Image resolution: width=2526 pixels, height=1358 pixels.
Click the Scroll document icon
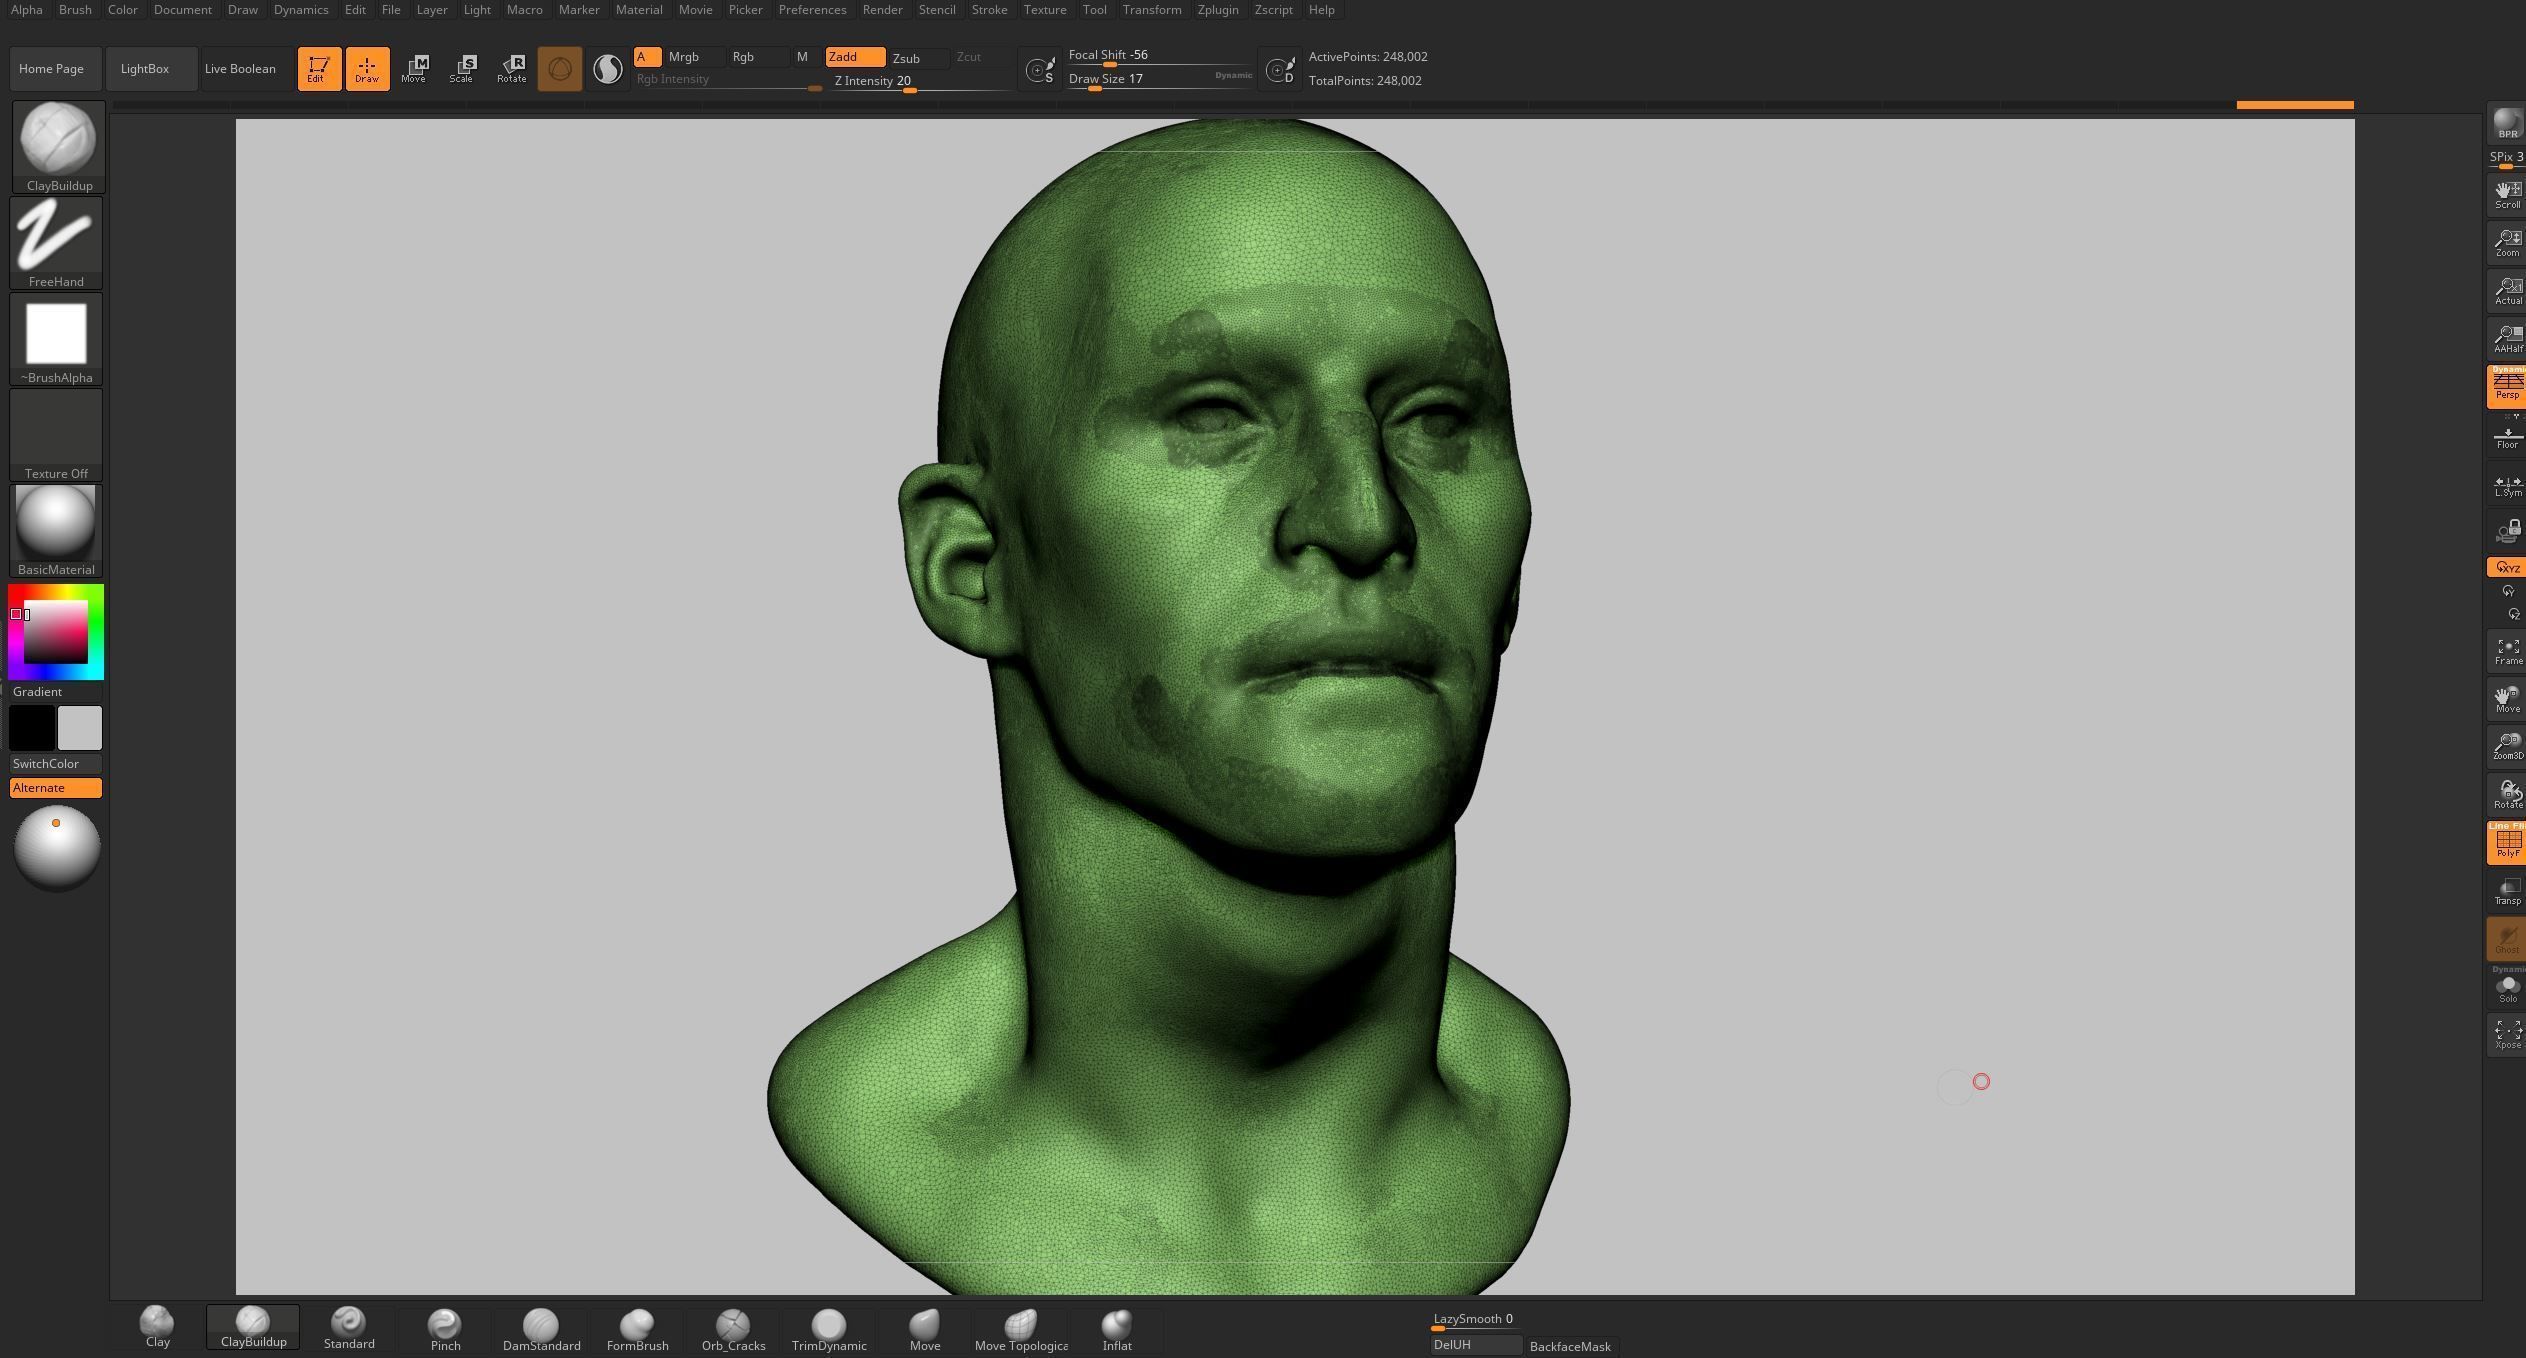2507,195
